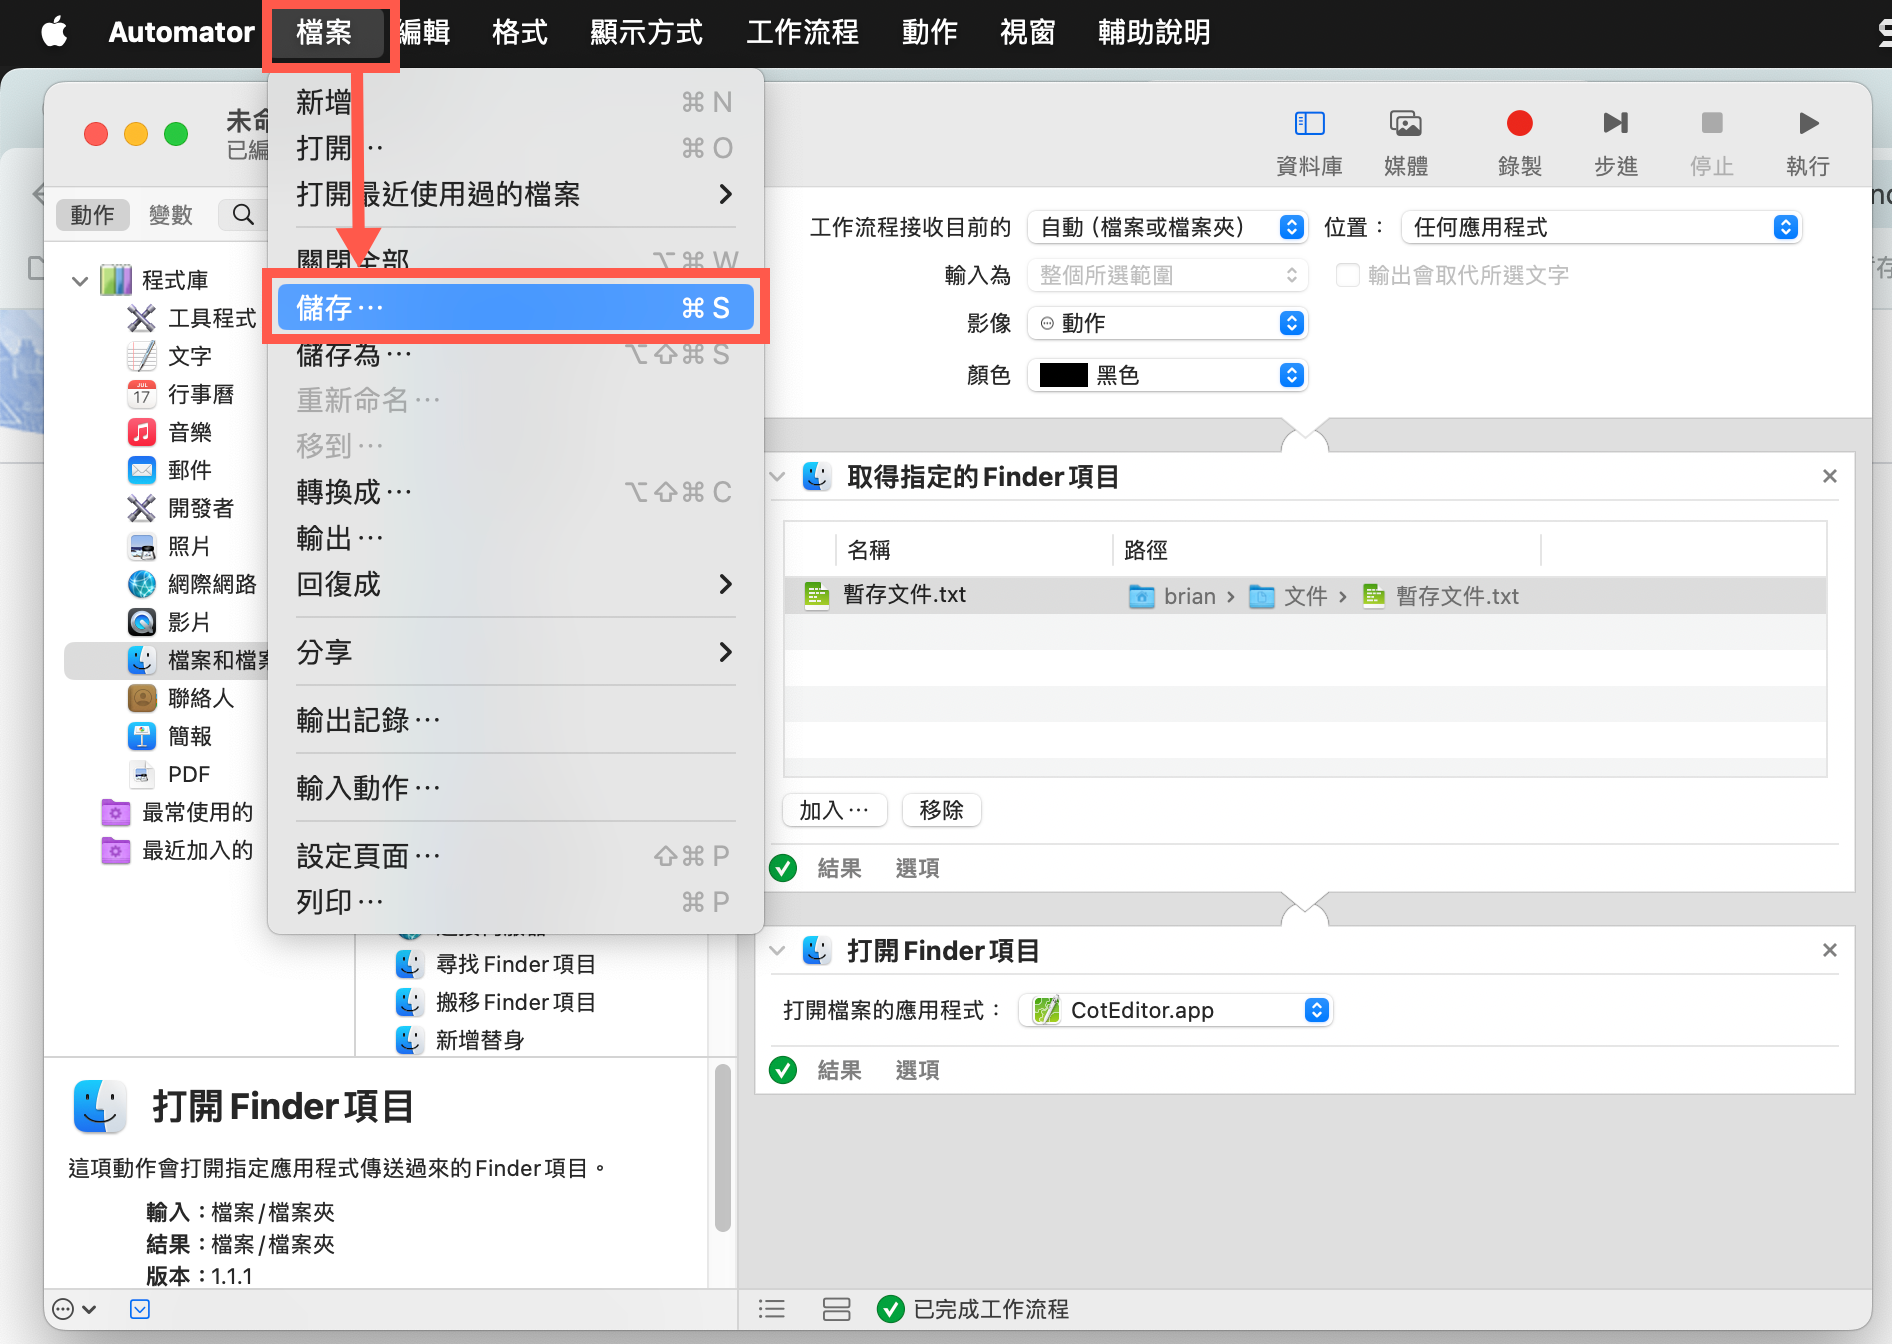Run the workflow with 執行
Image resolution: width=1892 pixels, height=1344 pixels.
coord(1808,123)
